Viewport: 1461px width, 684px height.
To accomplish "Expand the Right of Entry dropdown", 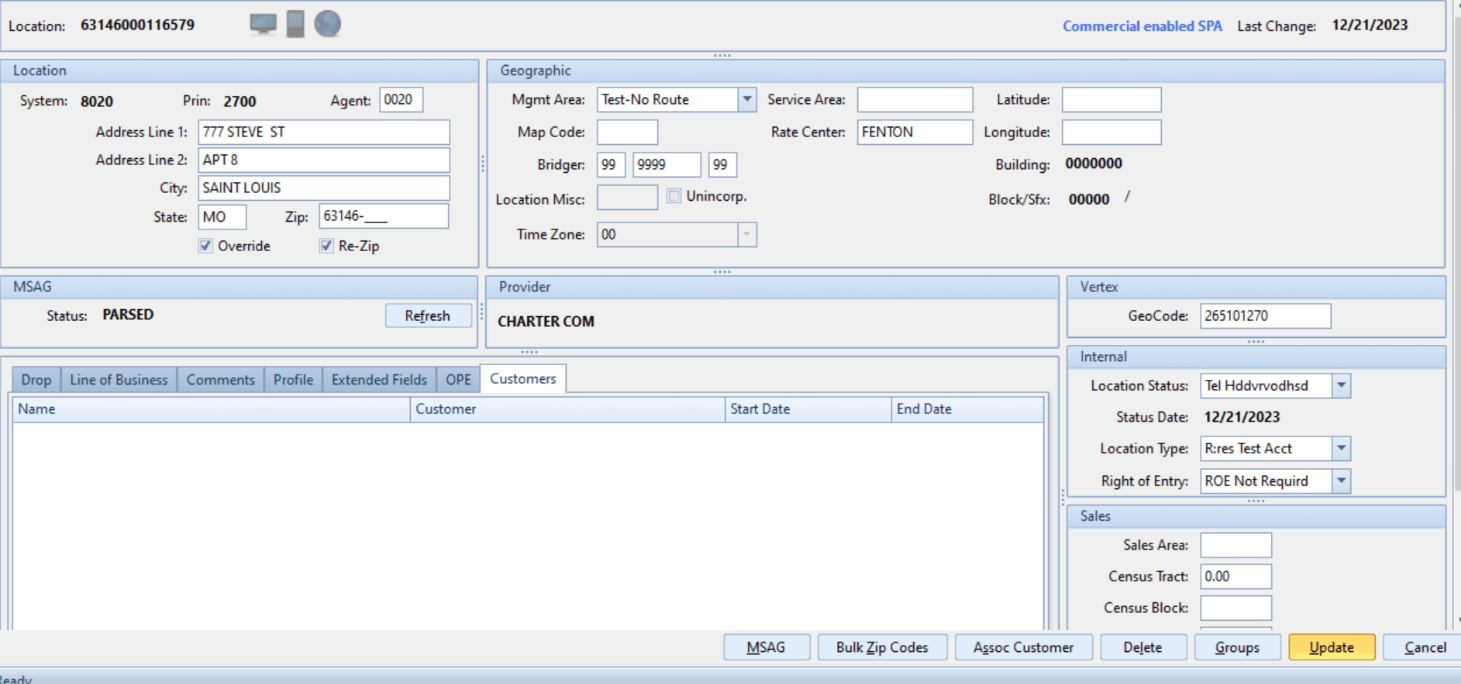I will (1341, 481).
